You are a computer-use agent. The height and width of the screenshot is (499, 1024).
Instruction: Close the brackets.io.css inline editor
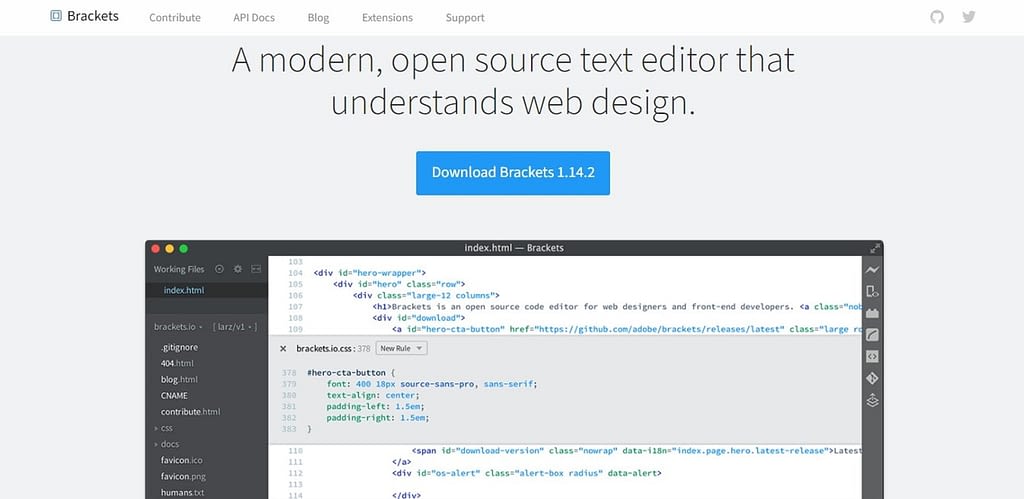point(283,349)
